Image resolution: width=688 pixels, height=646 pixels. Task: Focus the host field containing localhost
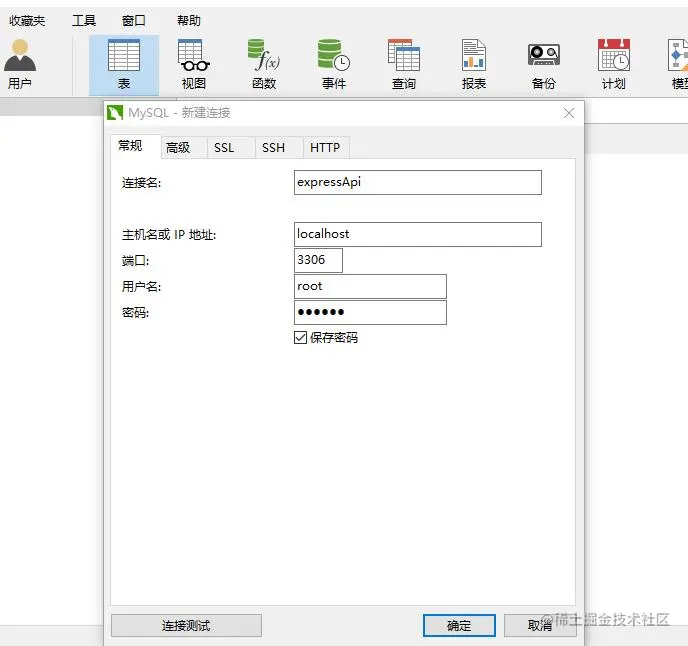click(x=418, y=234)
